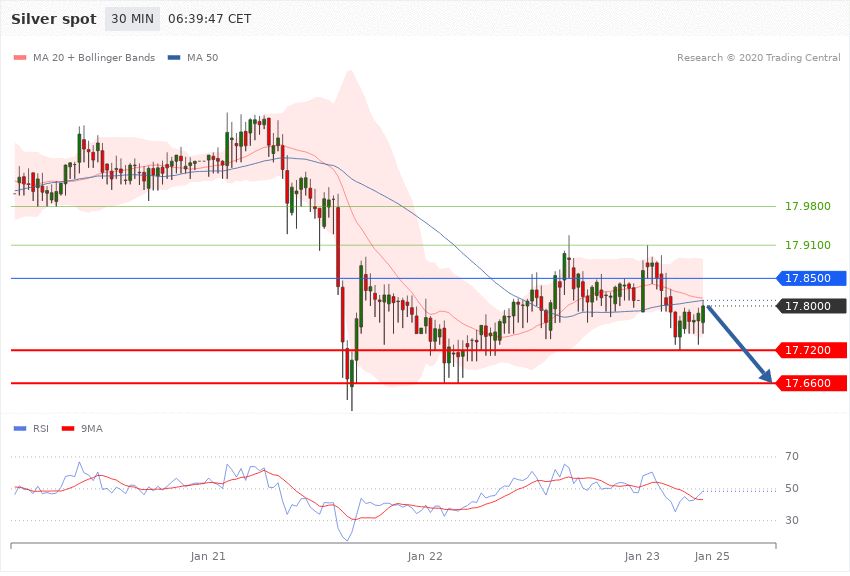Click the 17.9800 green resistance label

pos(807,206)
